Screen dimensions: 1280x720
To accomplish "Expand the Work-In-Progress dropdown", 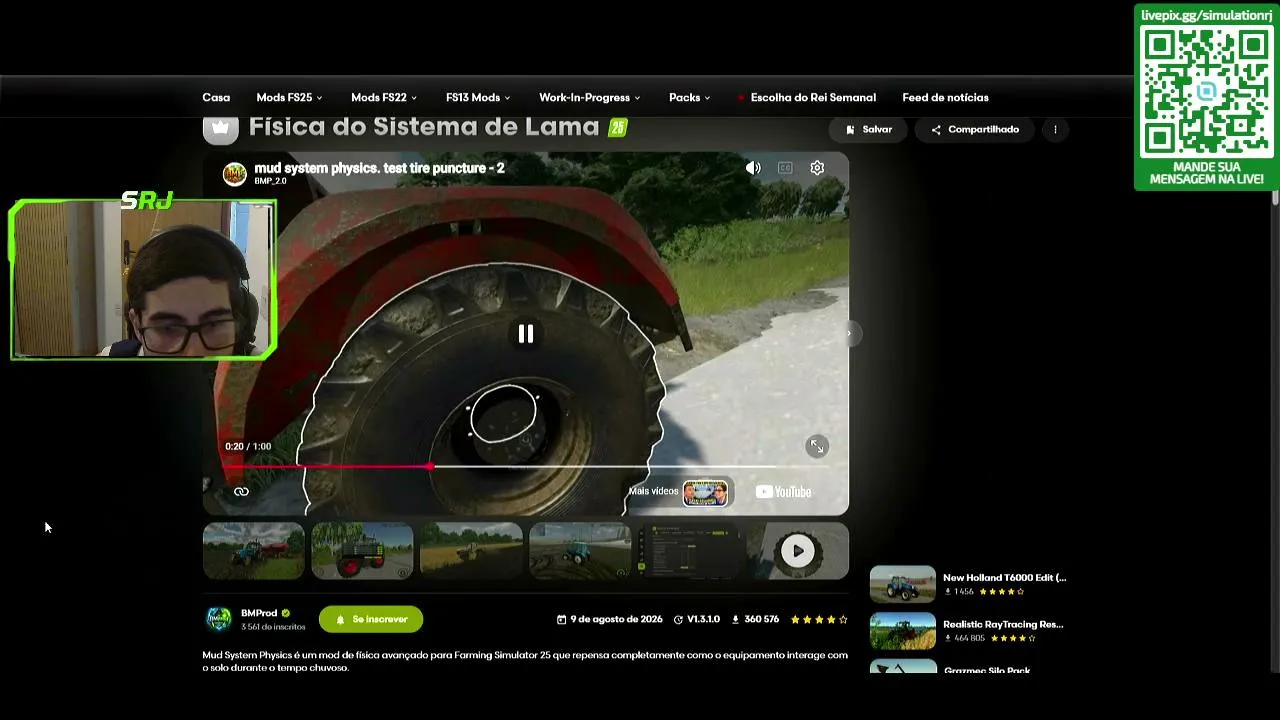I will (589, 97).
